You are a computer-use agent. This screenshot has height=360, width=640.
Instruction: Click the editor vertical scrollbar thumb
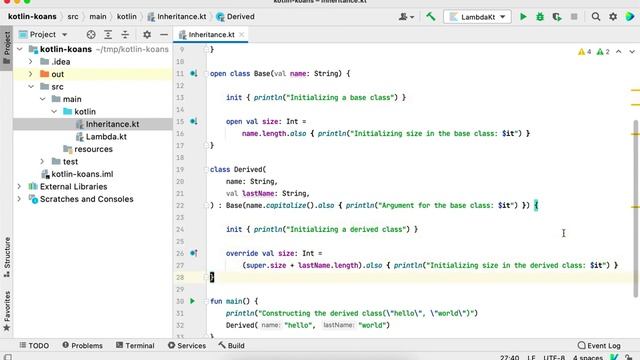635,208
